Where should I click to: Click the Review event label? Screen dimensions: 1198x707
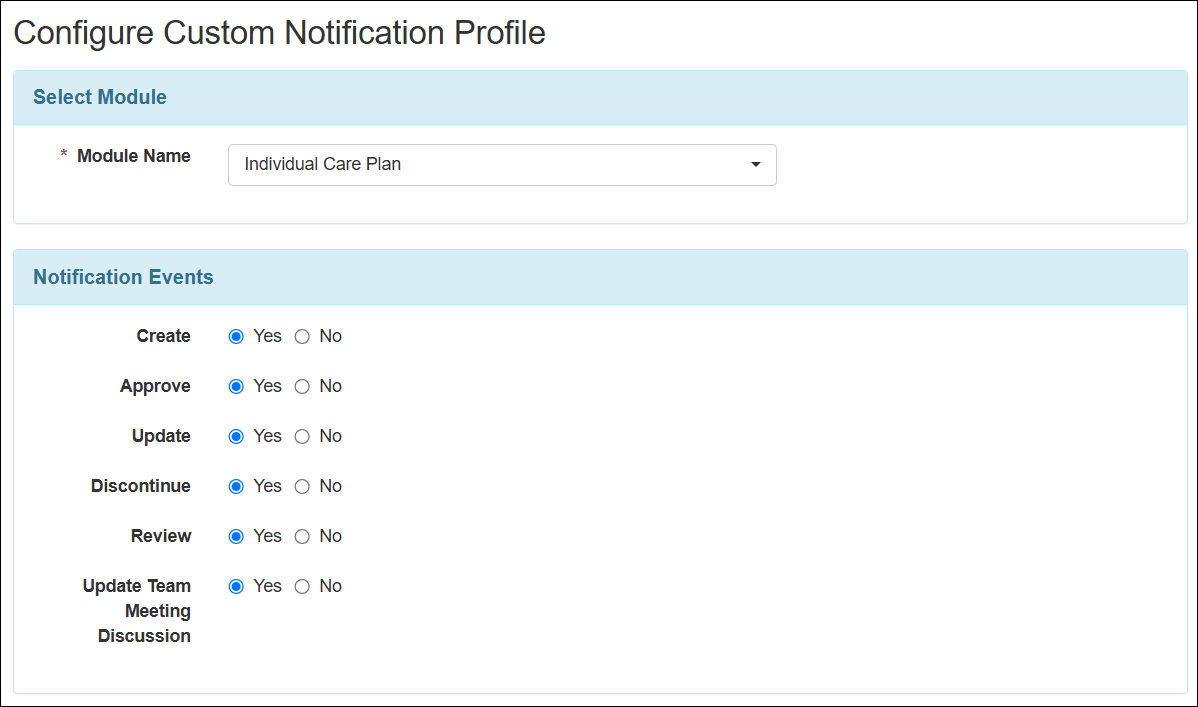click(160, 537)
